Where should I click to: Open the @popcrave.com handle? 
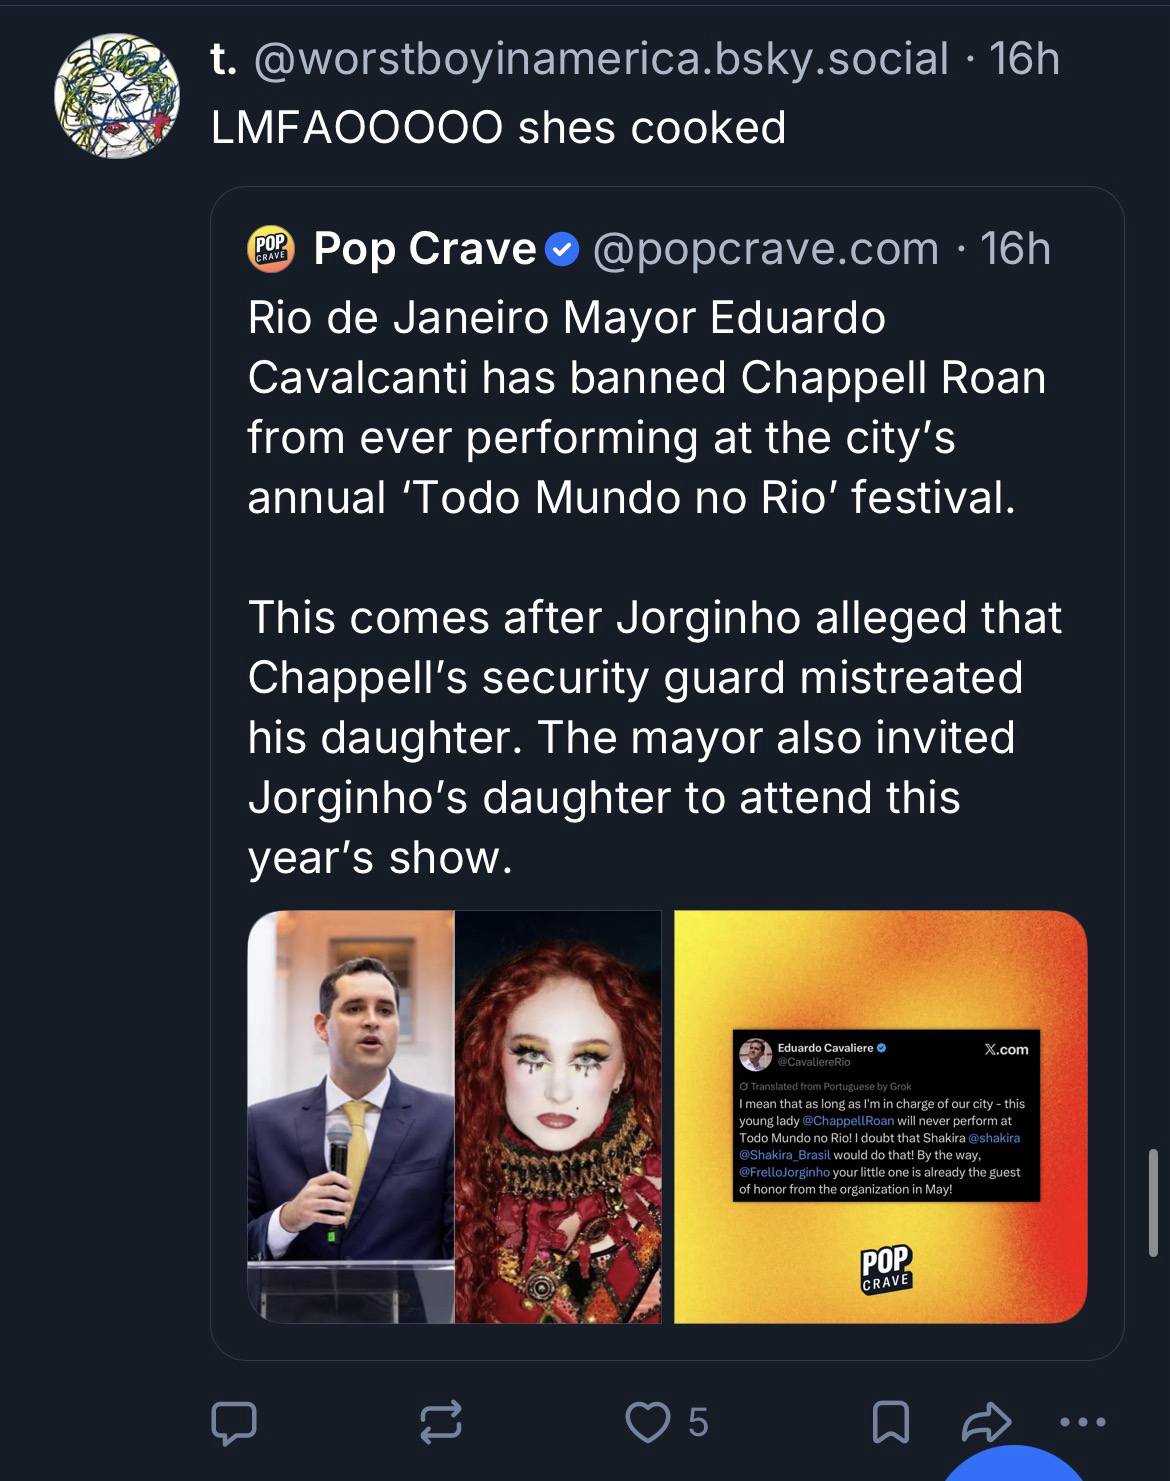tap(766, 249)
